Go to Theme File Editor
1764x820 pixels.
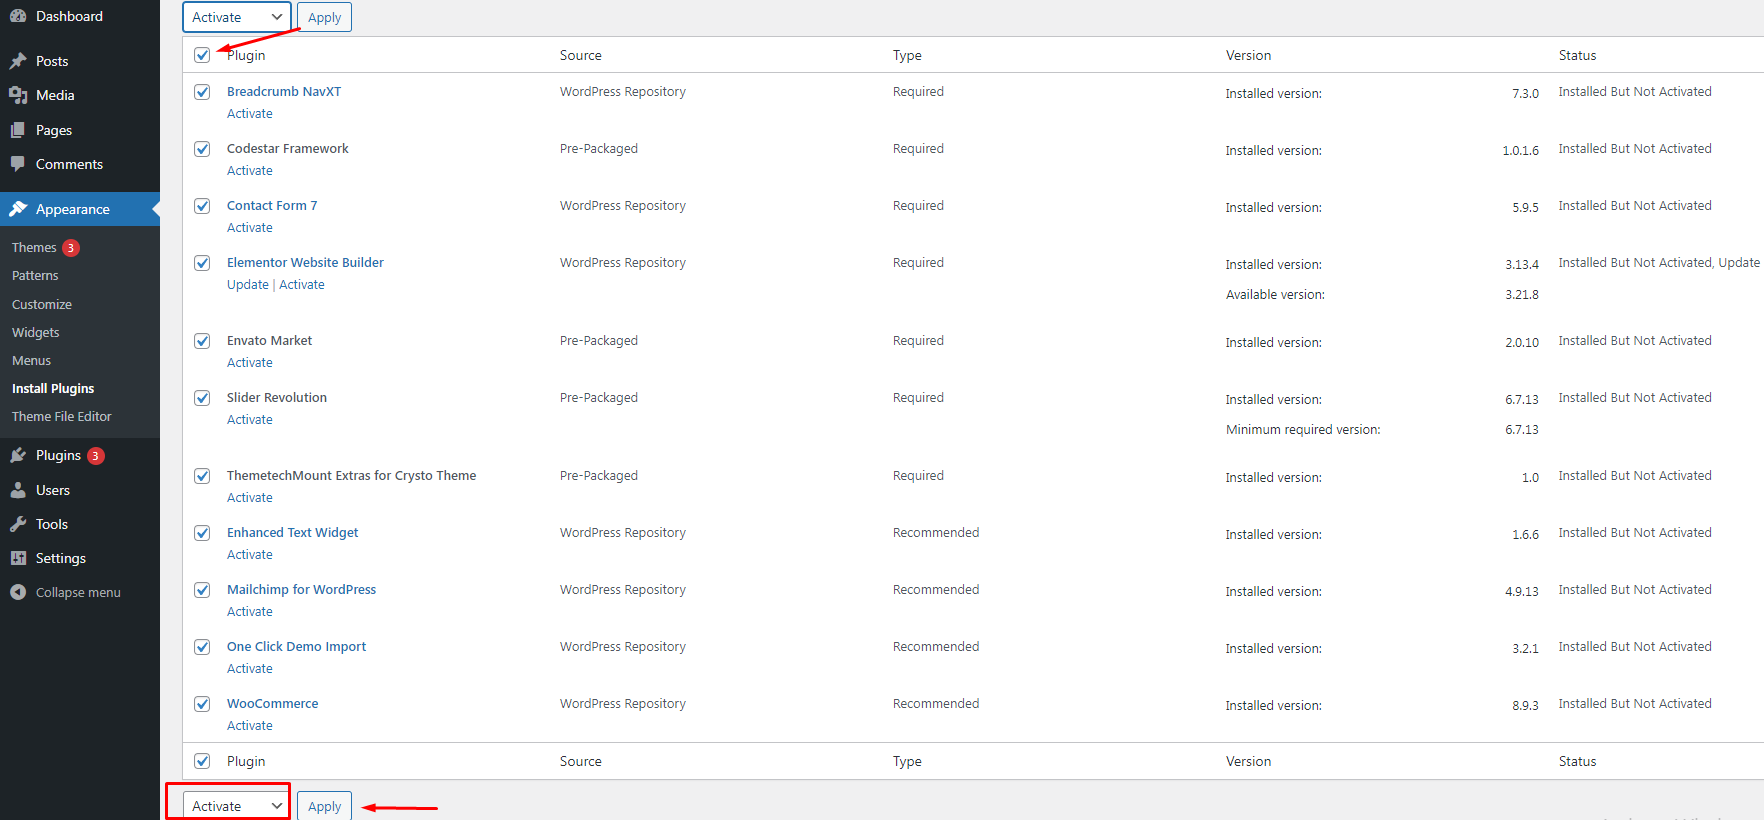[62, 416]
